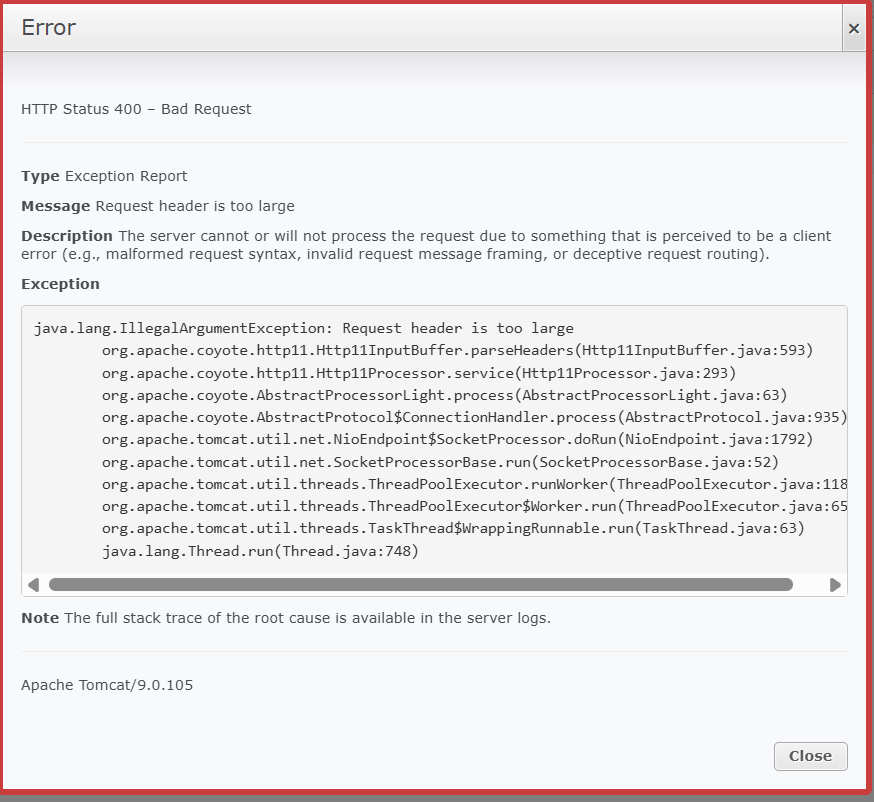Click the left arrow of the stack trace scrollbar
This screenshot has width=874, height=802.
tap(34, 585)
